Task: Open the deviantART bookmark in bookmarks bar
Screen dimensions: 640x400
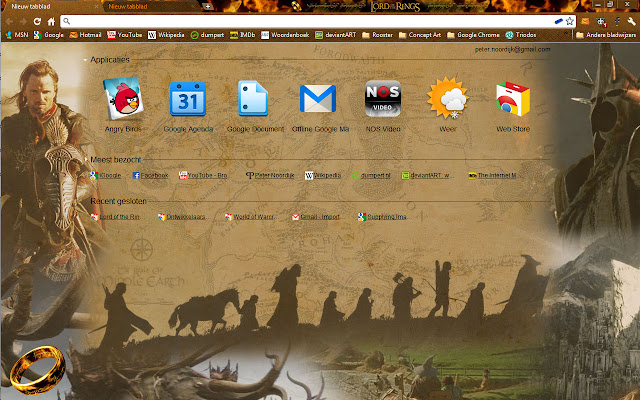Action: 336,35
